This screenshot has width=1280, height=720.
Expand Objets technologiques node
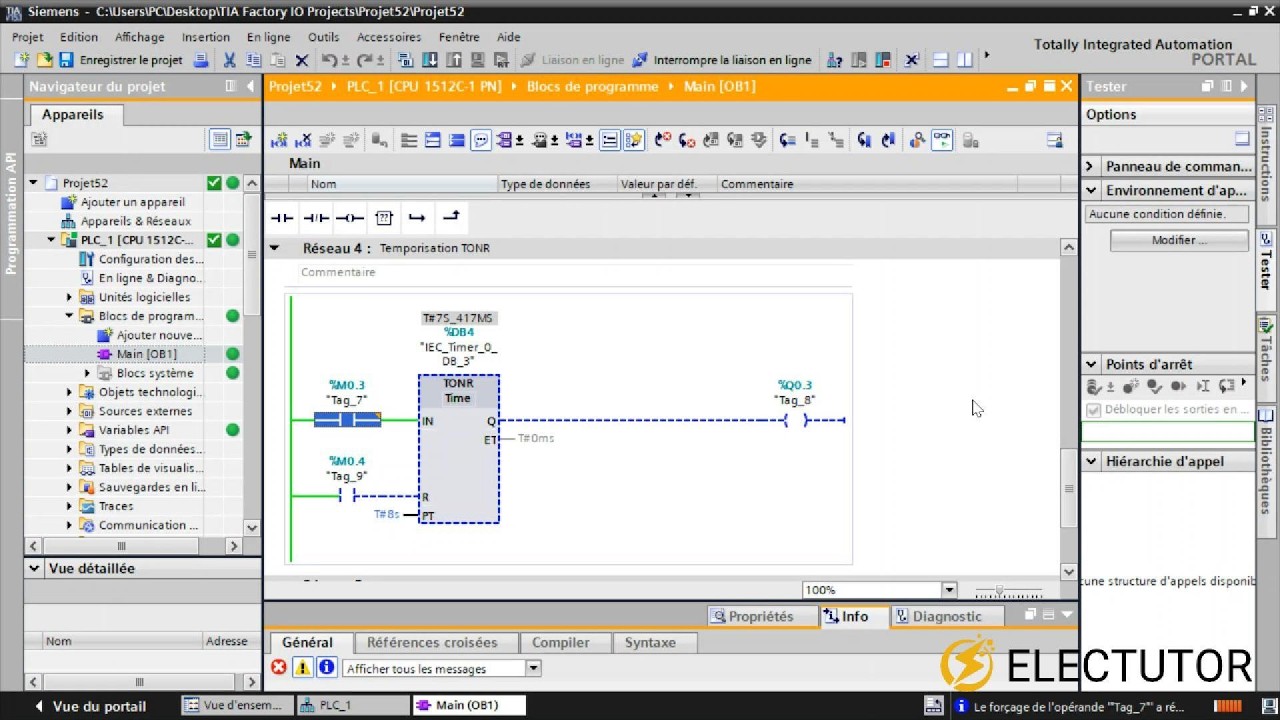(70, 392)
